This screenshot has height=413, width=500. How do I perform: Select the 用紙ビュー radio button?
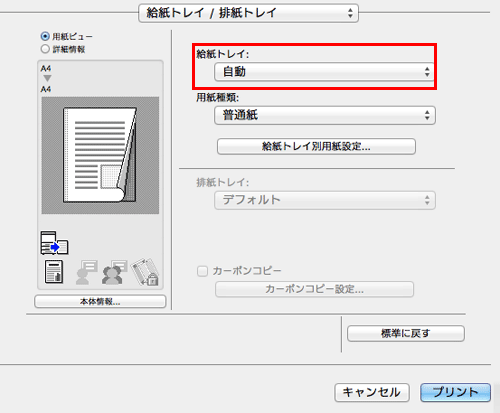tap(45, 36)
